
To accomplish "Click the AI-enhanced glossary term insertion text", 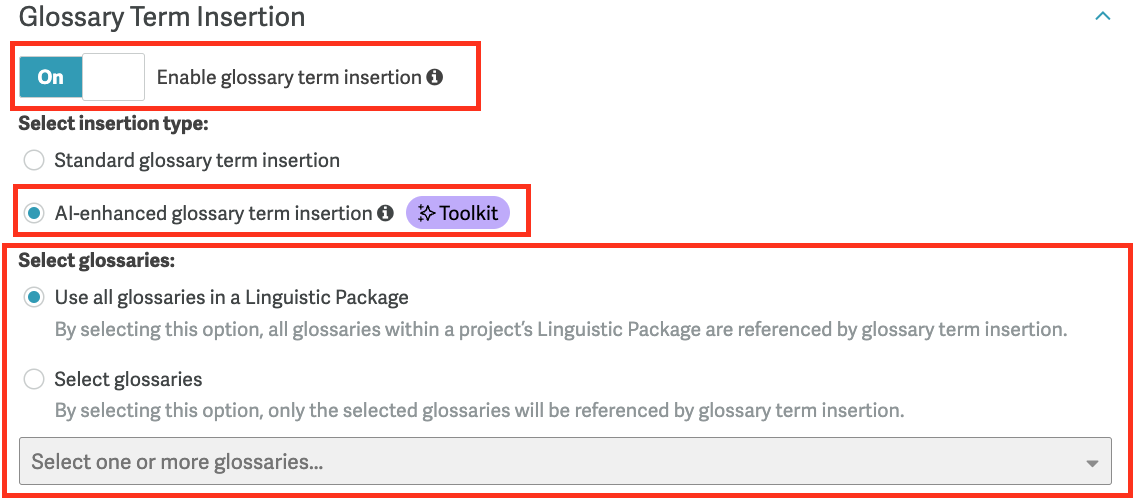I will [x=213, y=213].
